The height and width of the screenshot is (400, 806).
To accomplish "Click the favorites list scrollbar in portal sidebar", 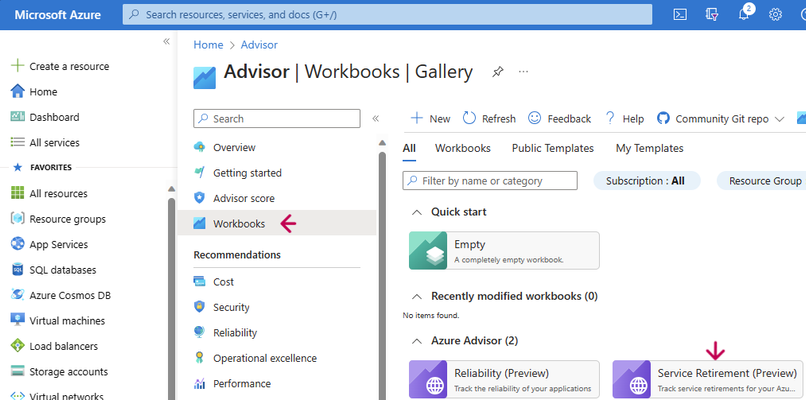I will coord(171,298).
